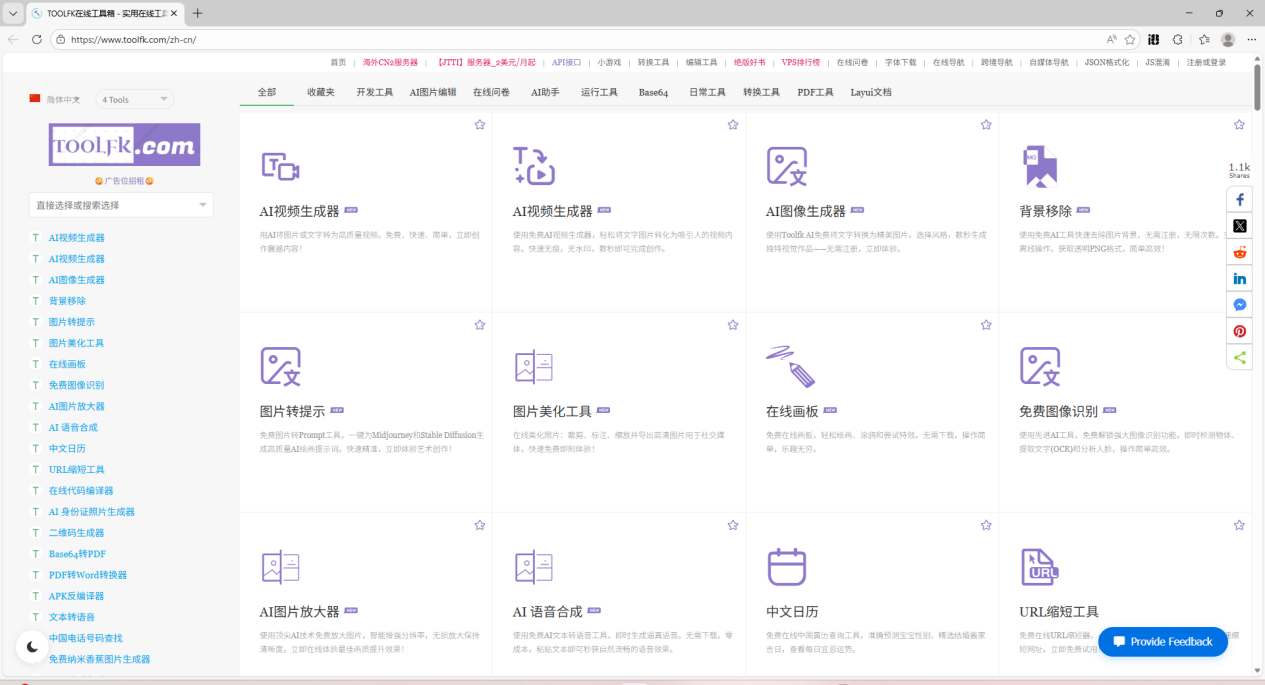The image size is (1265, 685).
Task: Open the 直接选择或搜索选择 combo box
Action: pos(121,205)
